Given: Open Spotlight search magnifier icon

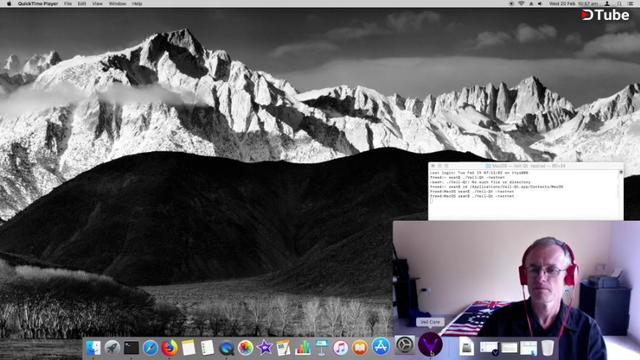Looking at the screenshot, I should point(619,4).
